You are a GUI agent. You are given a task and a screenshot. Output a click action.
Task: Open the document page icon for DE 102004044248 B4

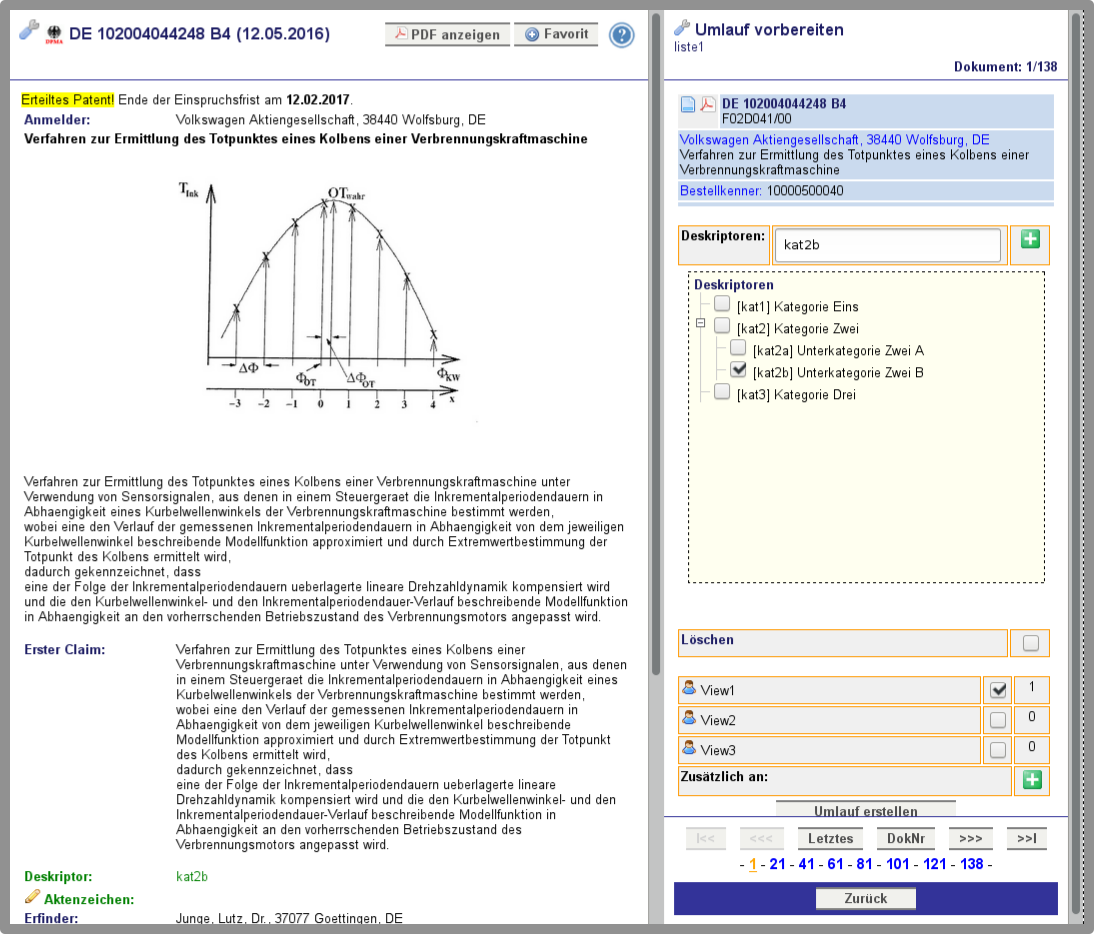point(688,105)
